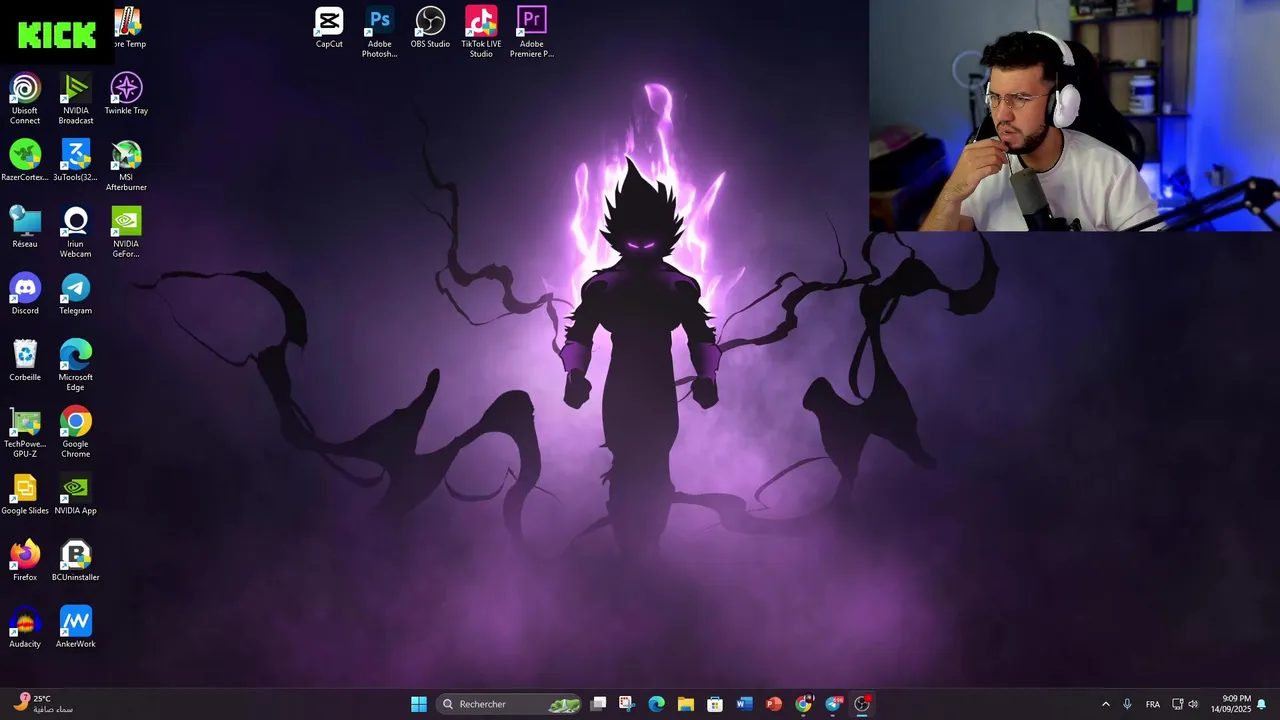Select the Twinkle Tray icon
Screen dimensions: 1280x720
pyautogui.click(x=126, y=93)
